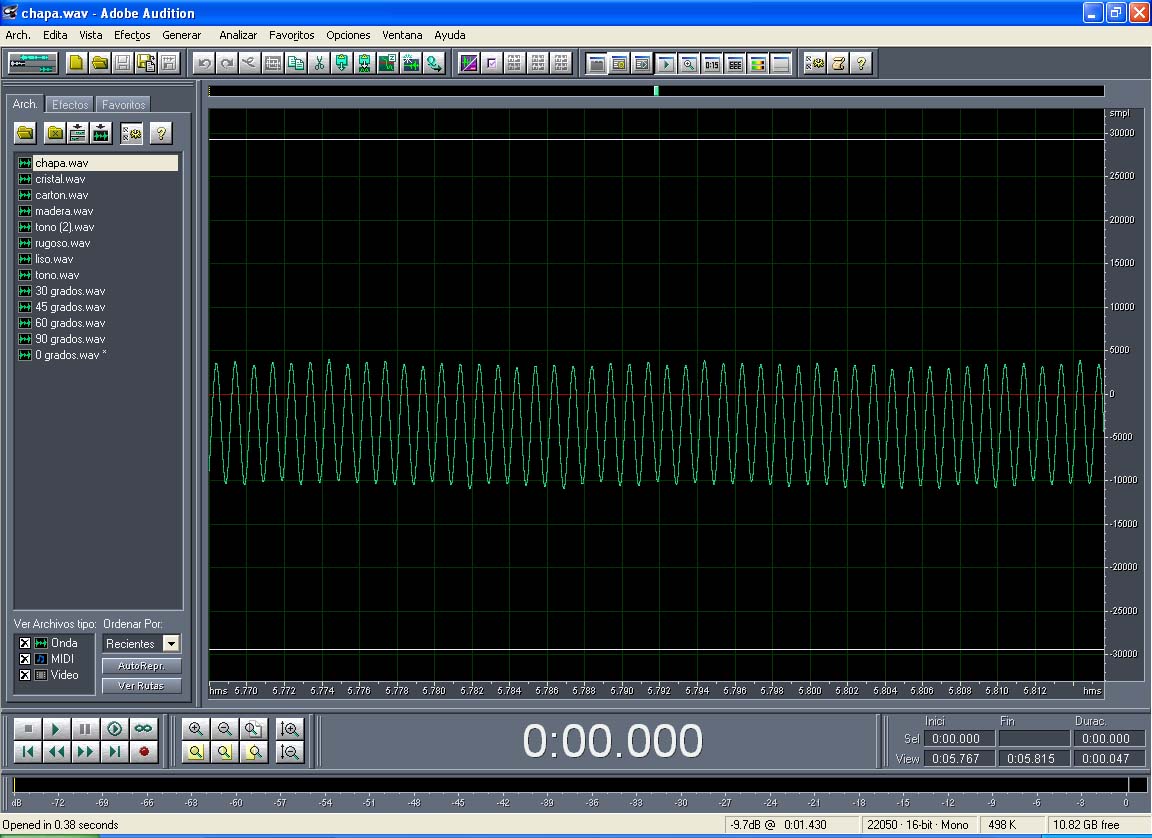Create a new file with the New icon
This screenshot has height=838, width=1152.
coord(76,63)
